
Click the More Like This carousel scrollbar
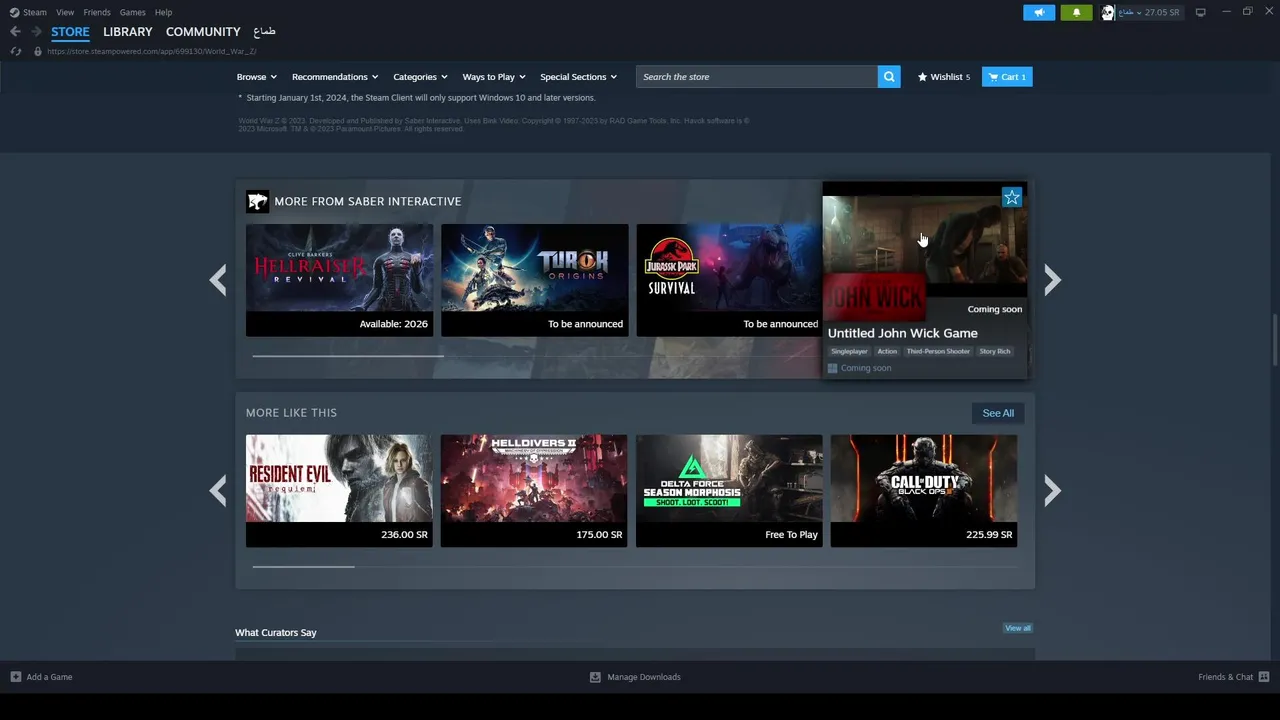pos(303,566)
